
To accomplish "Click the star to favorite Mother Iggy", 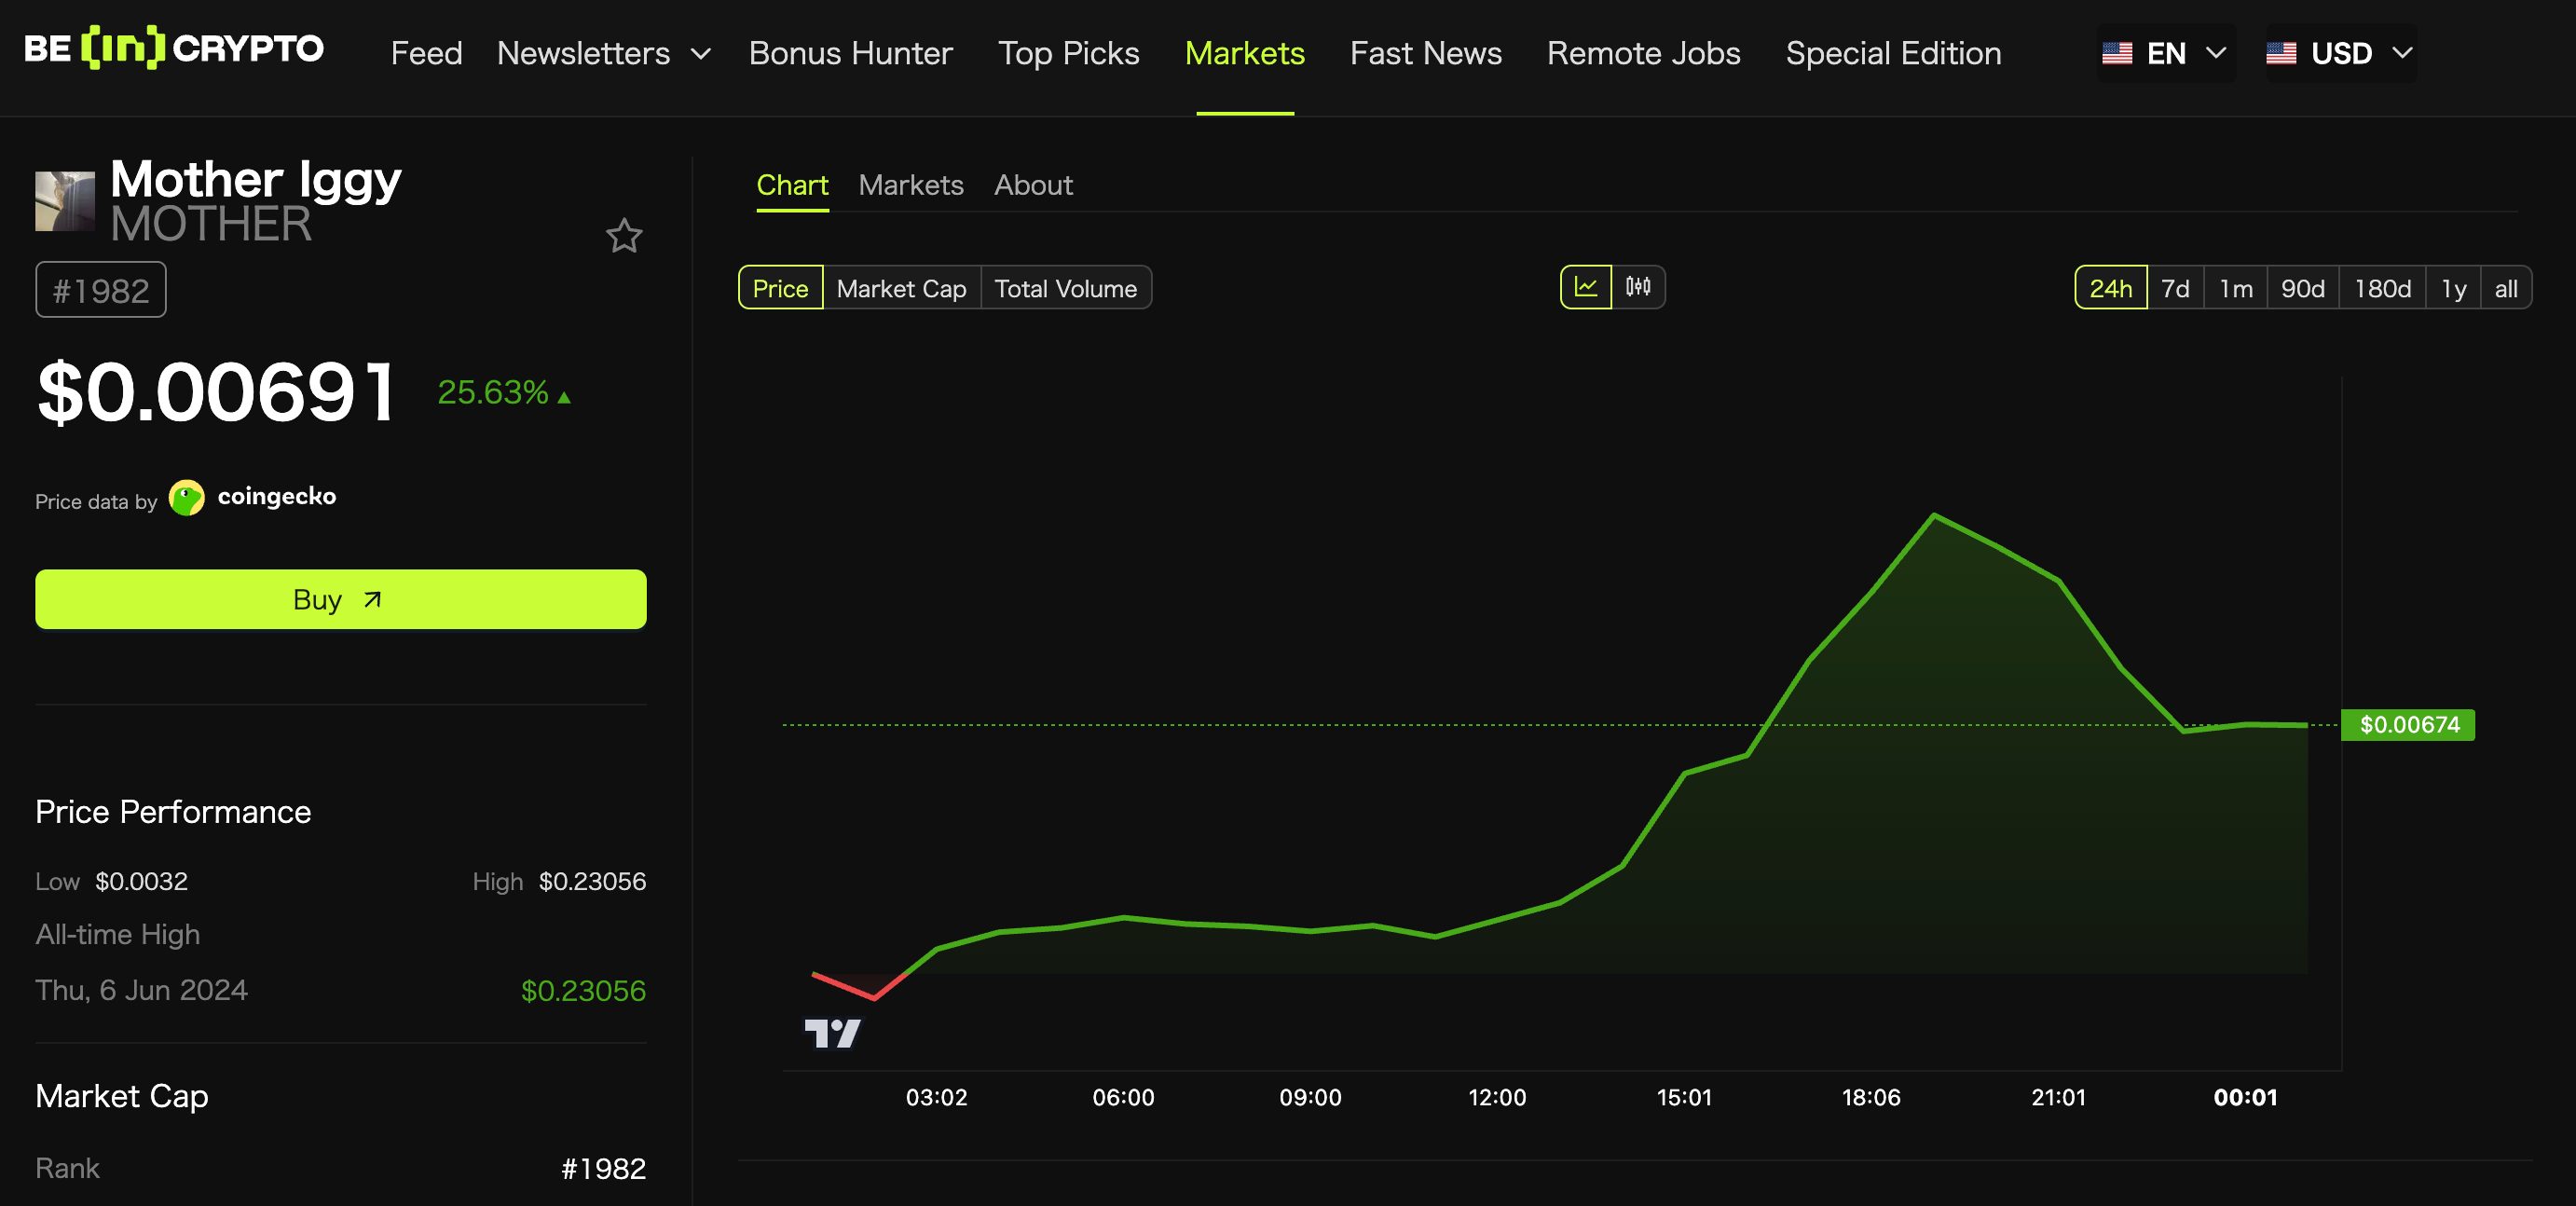I will (624, 236).
